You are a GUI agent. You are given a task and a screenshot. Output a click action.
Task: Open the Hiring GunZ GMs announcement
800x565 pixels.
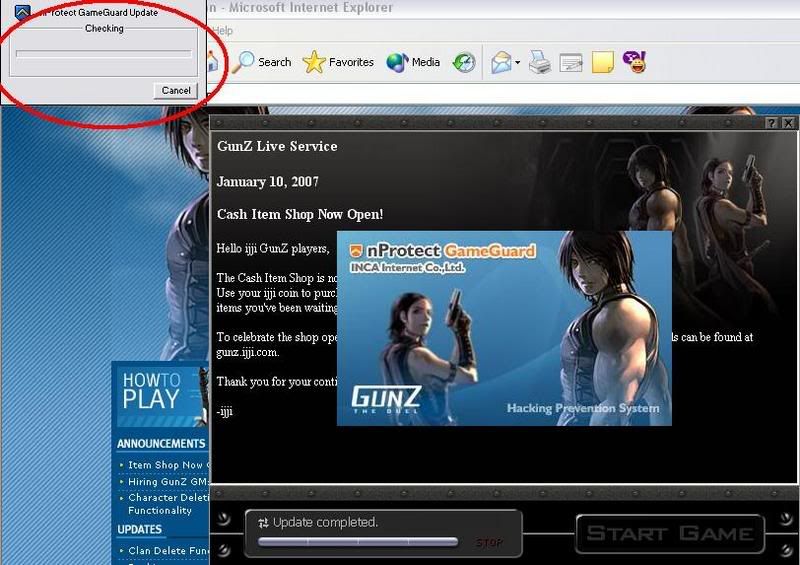(168, 481)
